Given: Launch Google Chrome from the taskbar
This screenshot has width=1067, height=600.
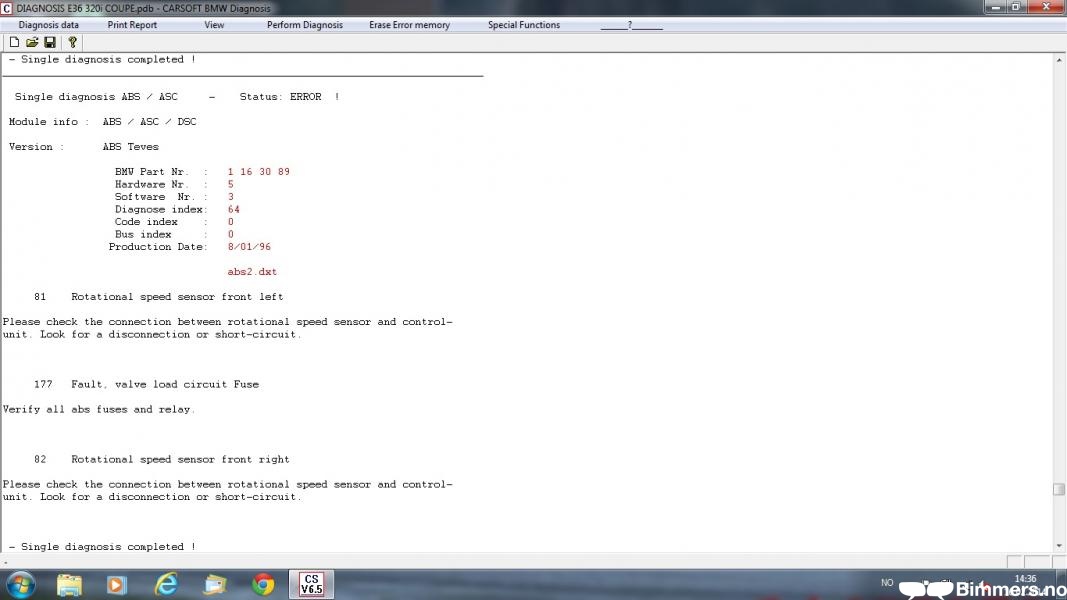Looking at the screenshot, I should point(263,585).
